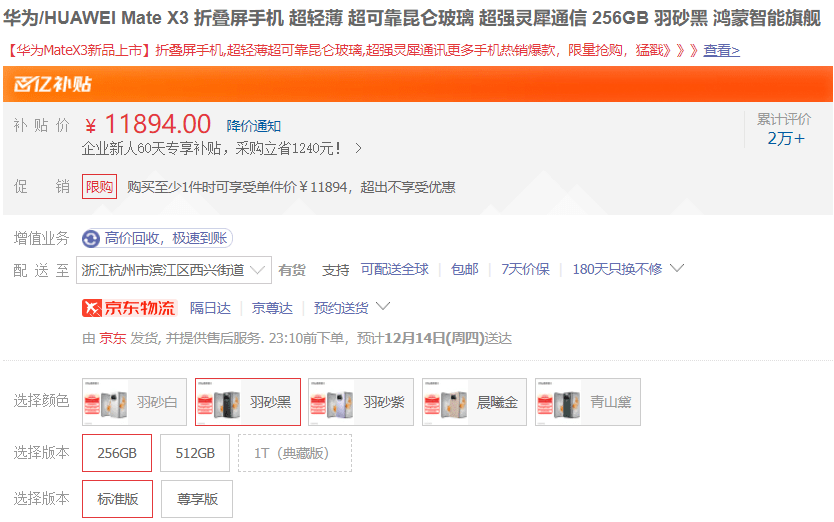This screenshot has width=834, height=522.
Task: Select color 青山黛
Action: pyautogui.click(x=588, y=402)
